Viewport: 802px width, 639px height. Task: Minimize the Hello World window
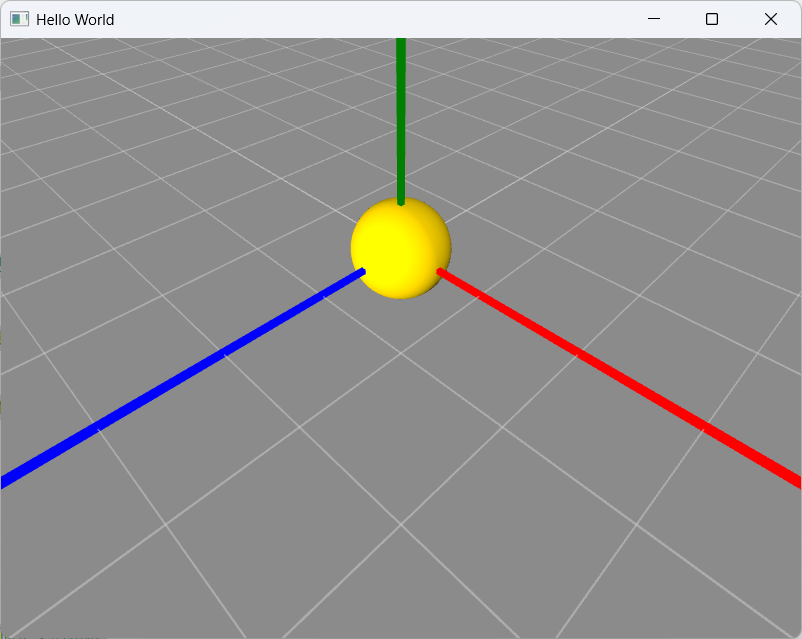point(654,19)
